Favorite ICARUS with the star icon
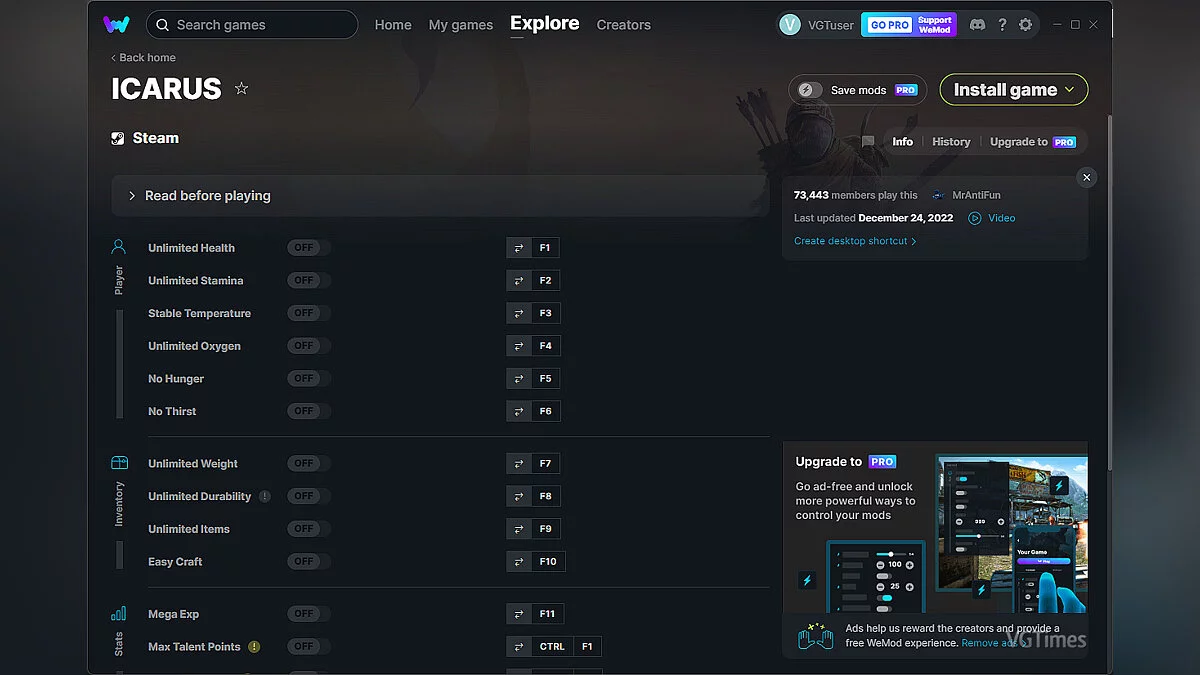This screenshot has height=675, width=1200. point(241,89)
